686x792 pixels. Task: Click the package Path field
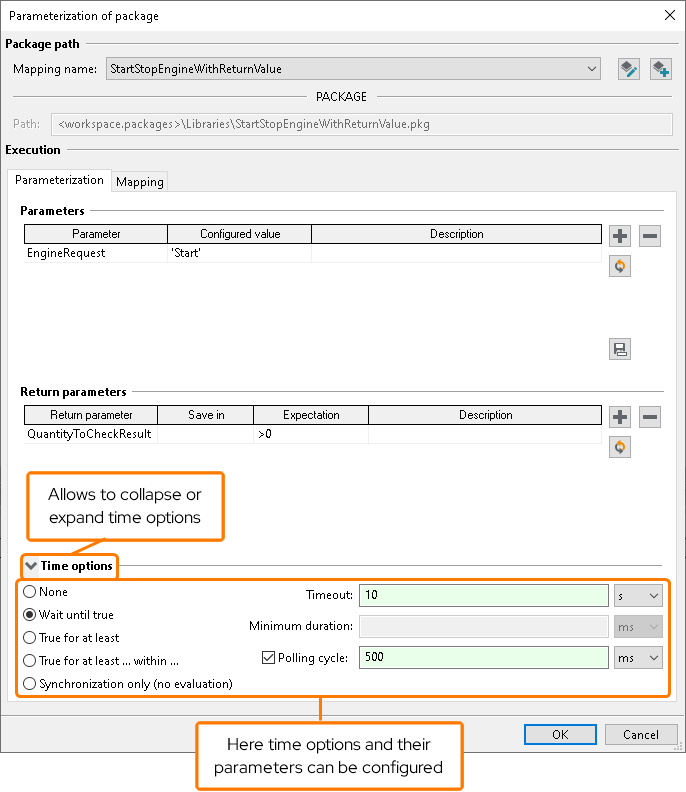coord(362,124)
